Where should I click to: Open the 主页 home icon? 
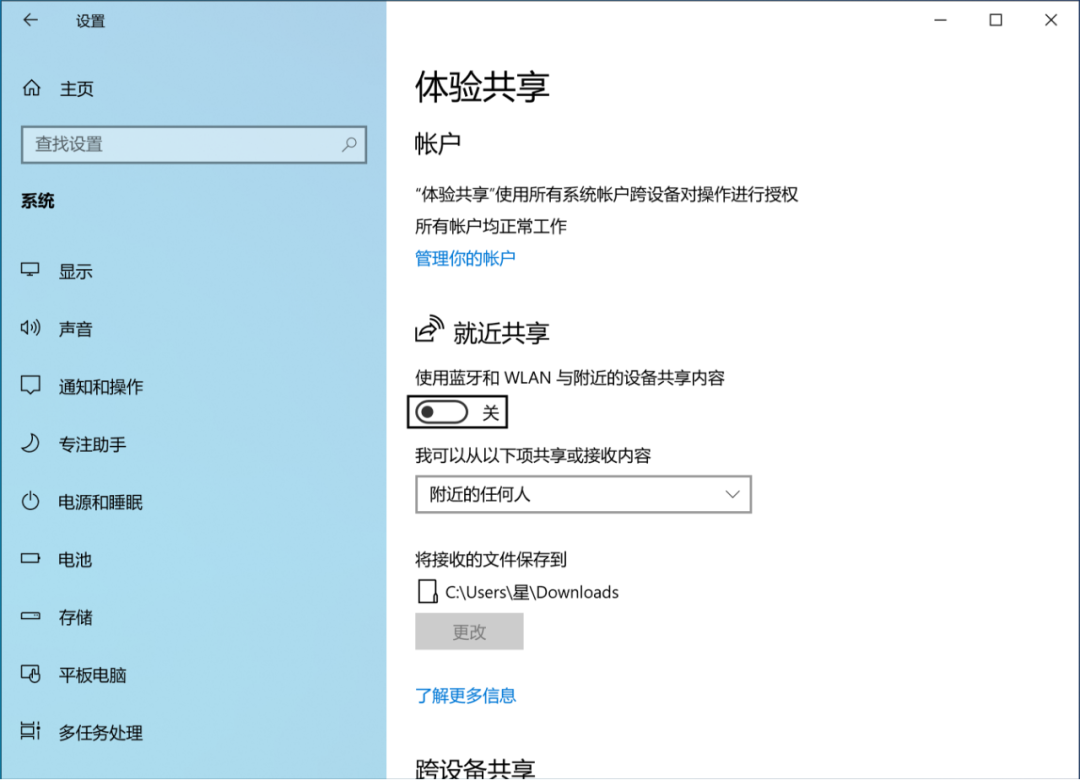(x=31, y=88)
